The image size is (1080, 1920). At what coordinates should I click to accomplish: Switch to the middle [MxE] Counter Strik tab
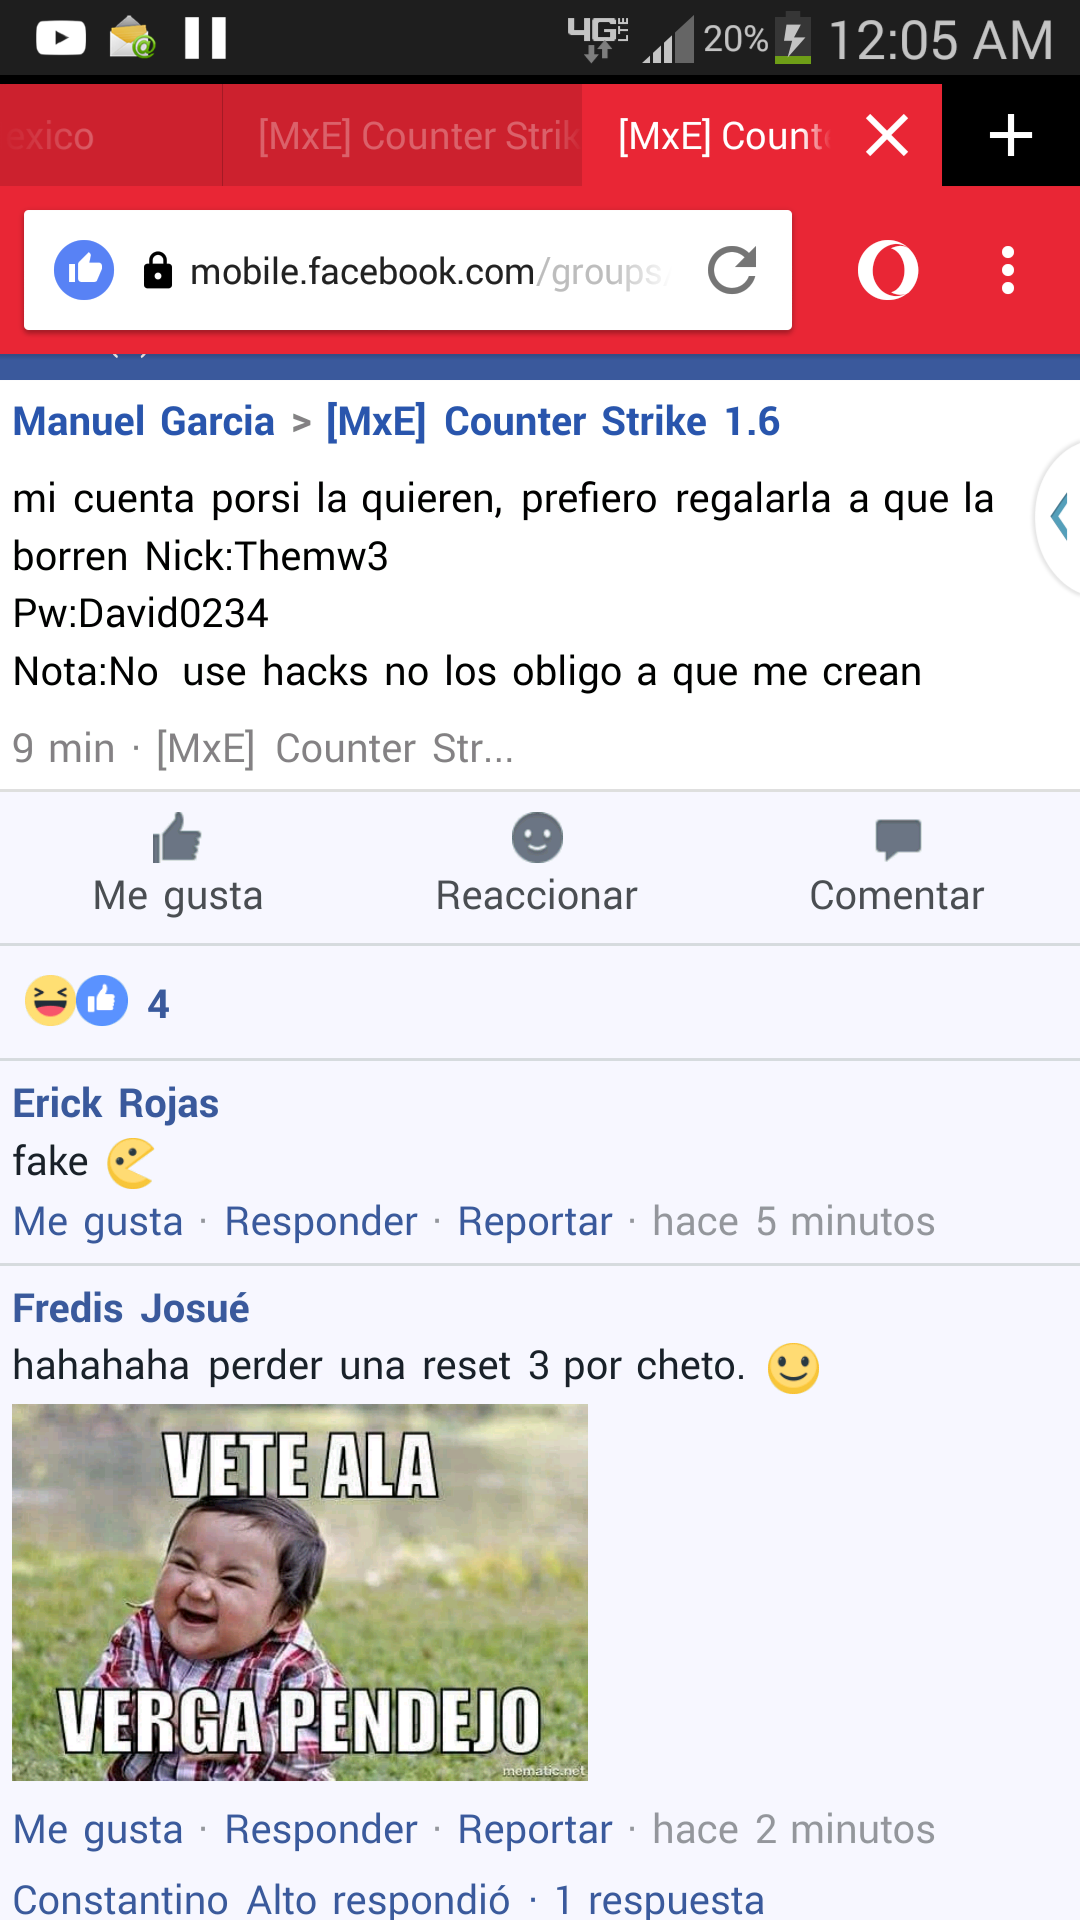402,135
